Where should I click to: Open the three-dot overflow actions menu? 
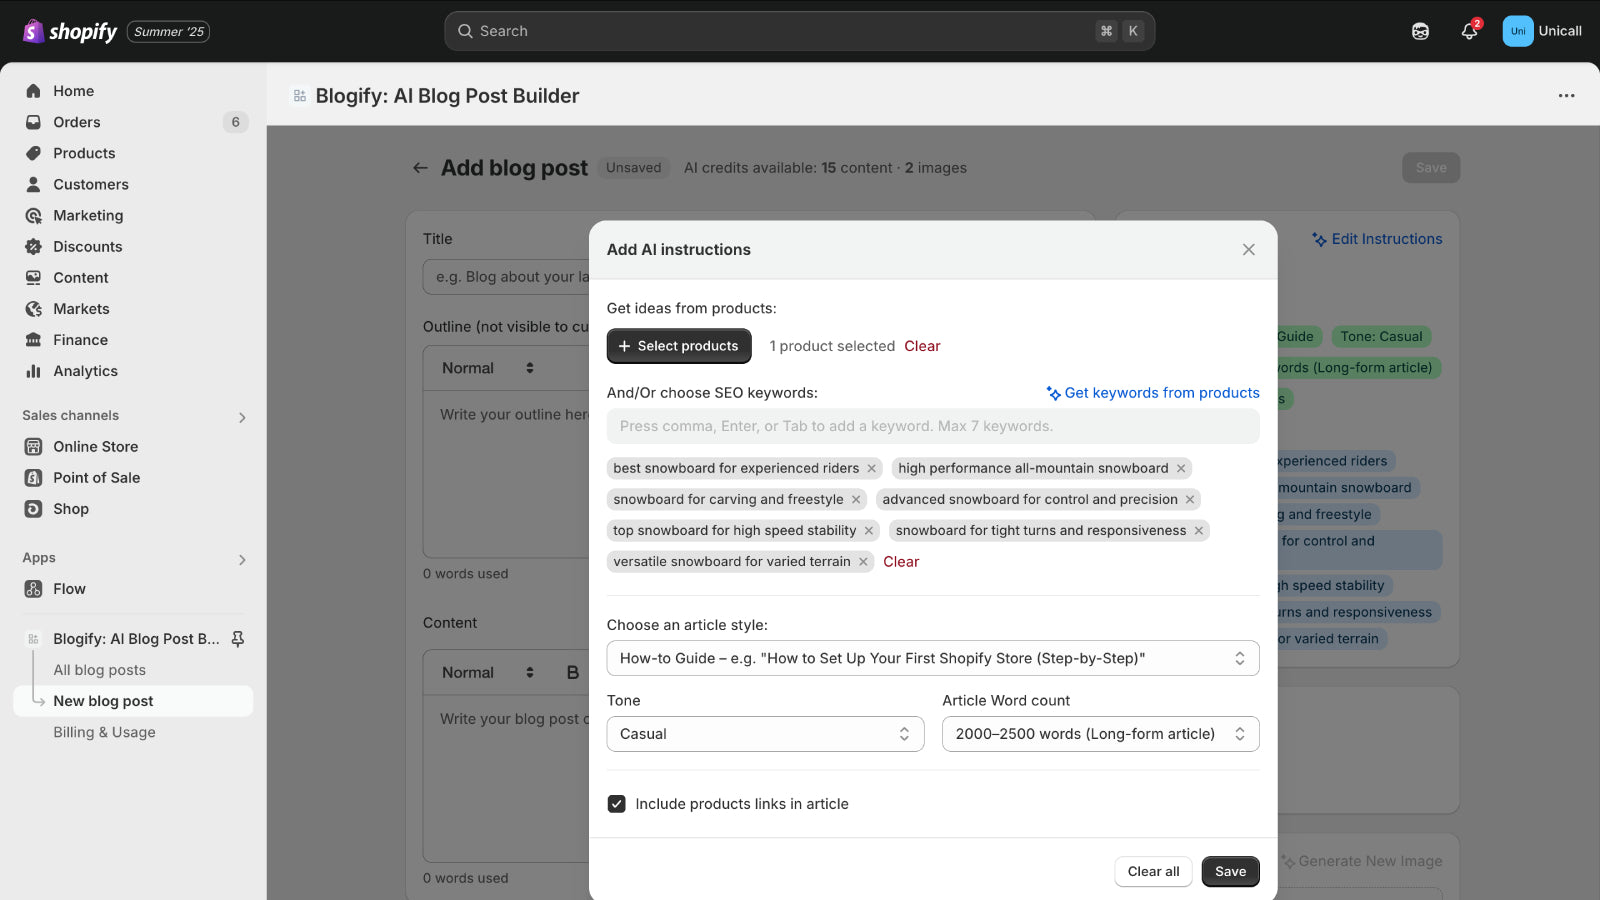click(x=1565, y=95)
